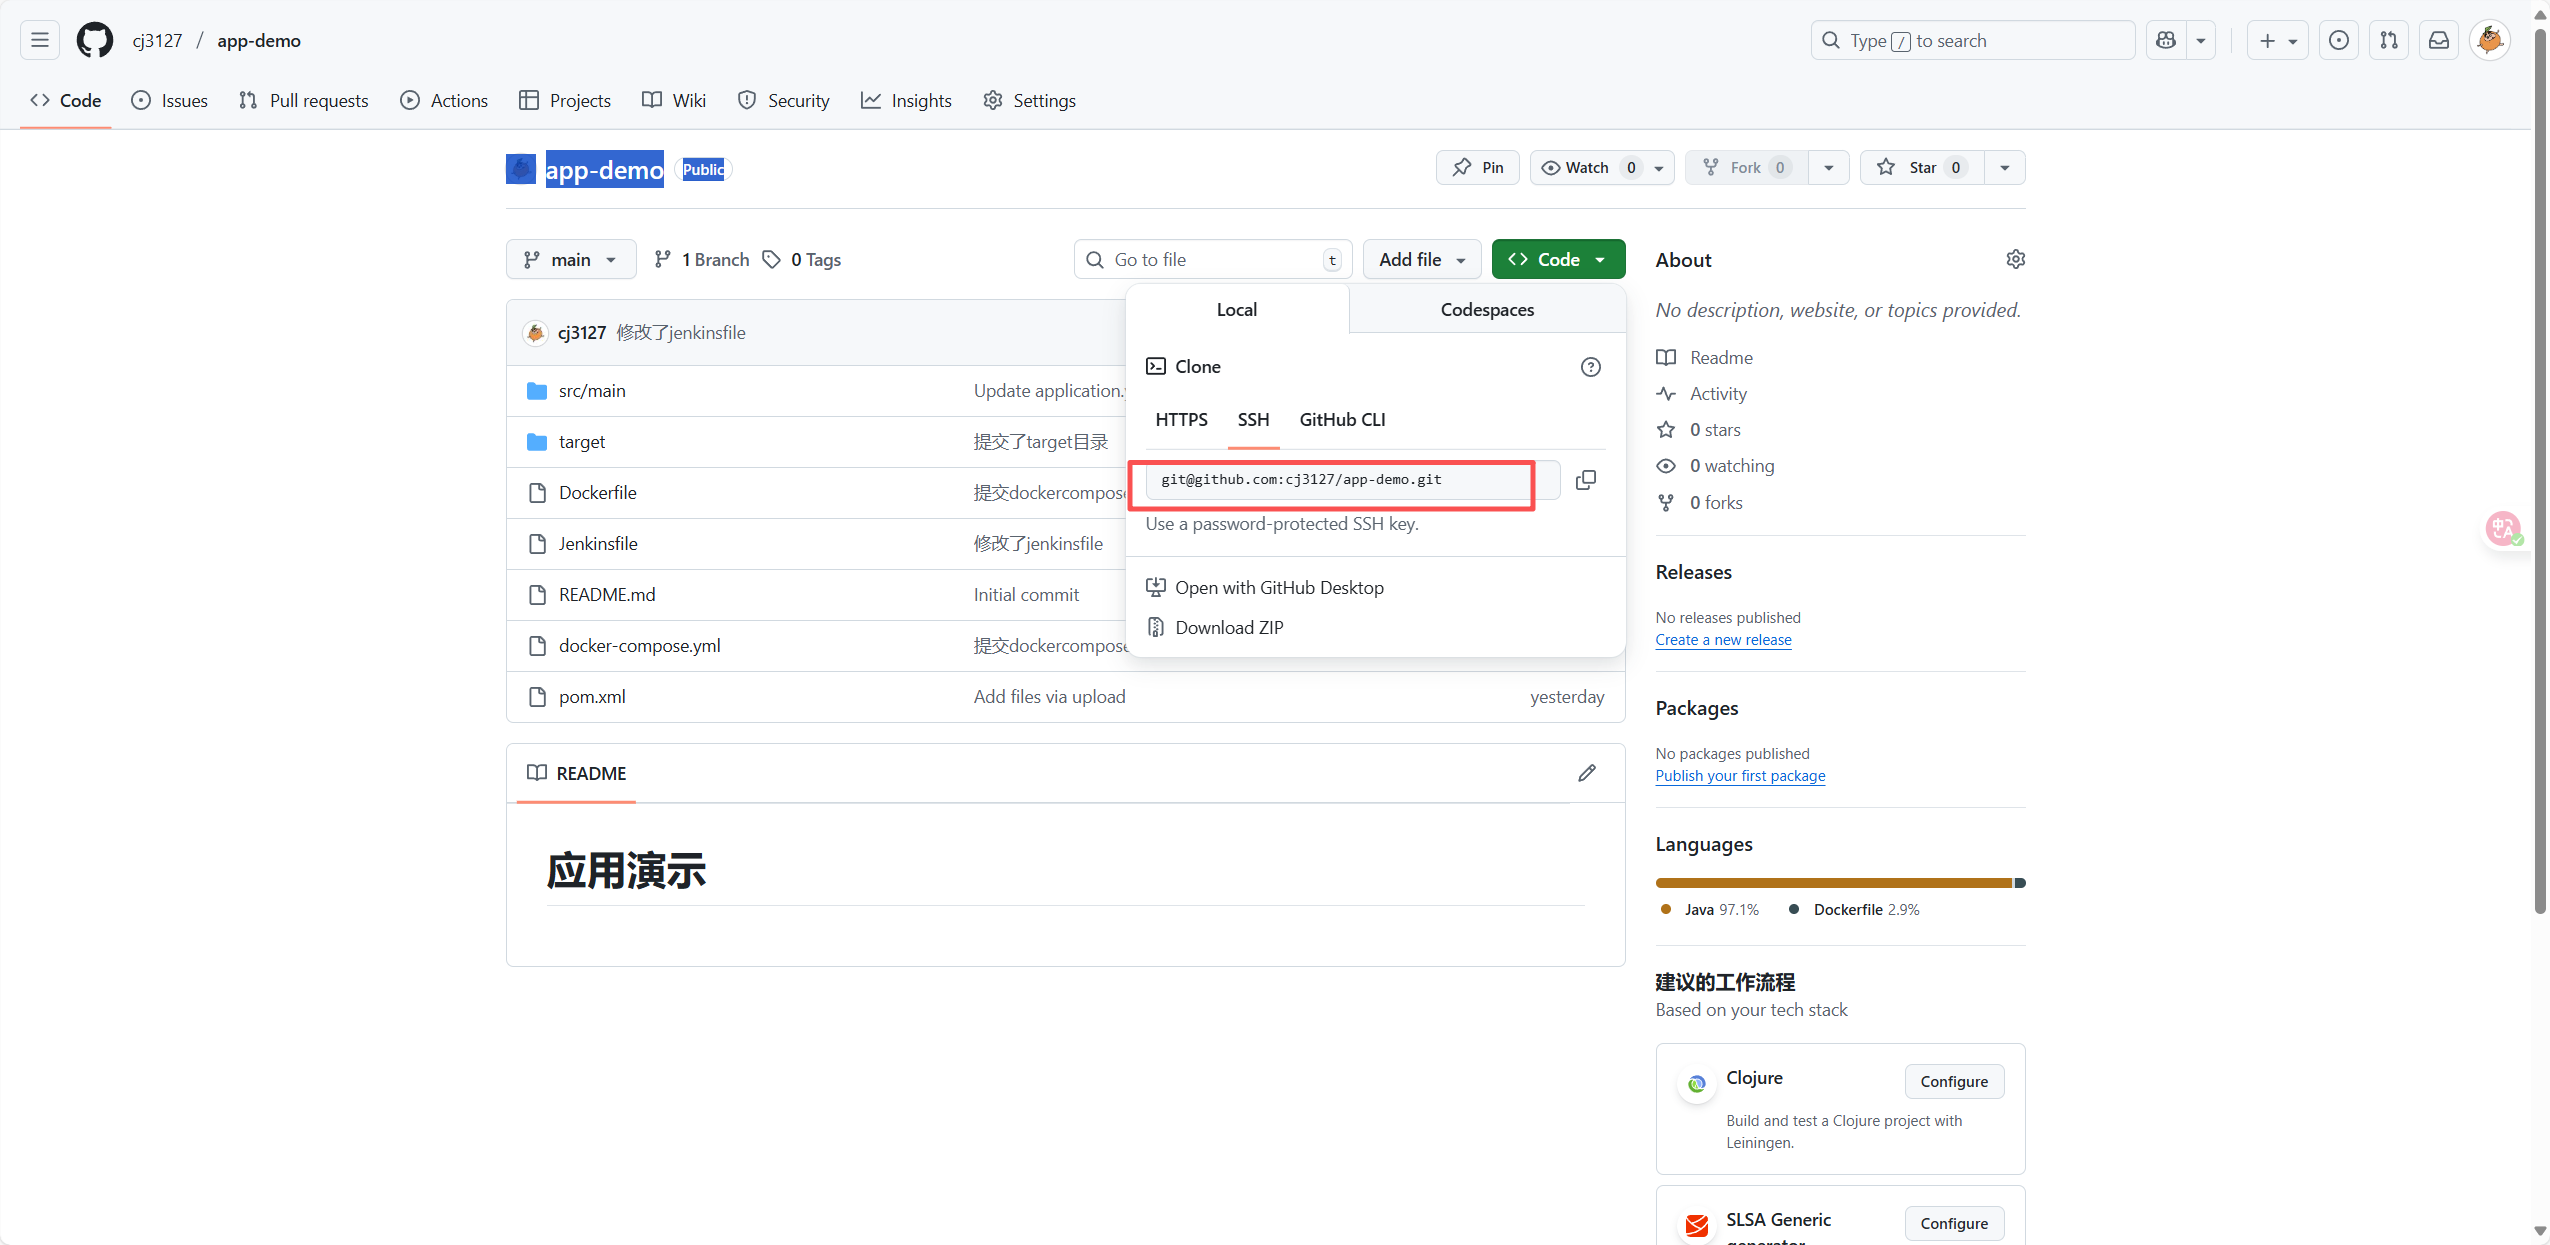2550x1245 pixels.
Task: Open Copilot chat icon
Action: (x=2166, y=40)
